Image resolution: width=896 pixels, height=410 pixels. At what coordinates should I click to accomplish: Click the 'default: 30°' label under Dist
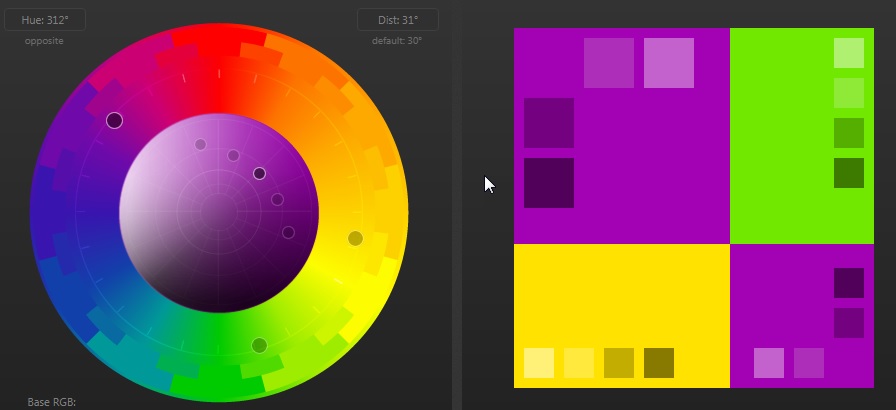pyautogui.click(x=397, y=41)
